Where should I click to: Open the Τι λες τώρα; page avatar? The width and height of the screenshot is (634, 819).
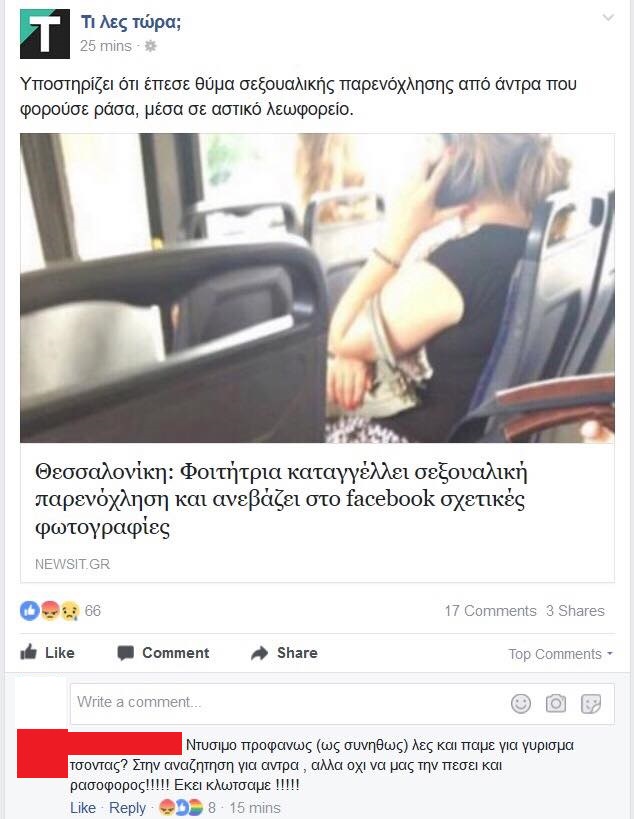click(x=45, y=34)
